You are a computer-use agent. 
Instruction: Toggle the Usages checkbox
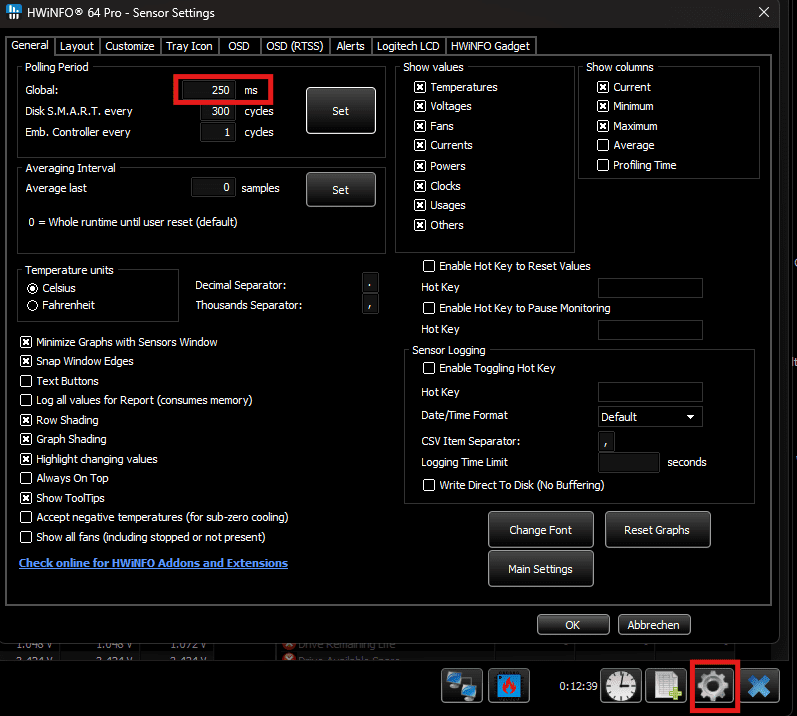coord(420,205)
